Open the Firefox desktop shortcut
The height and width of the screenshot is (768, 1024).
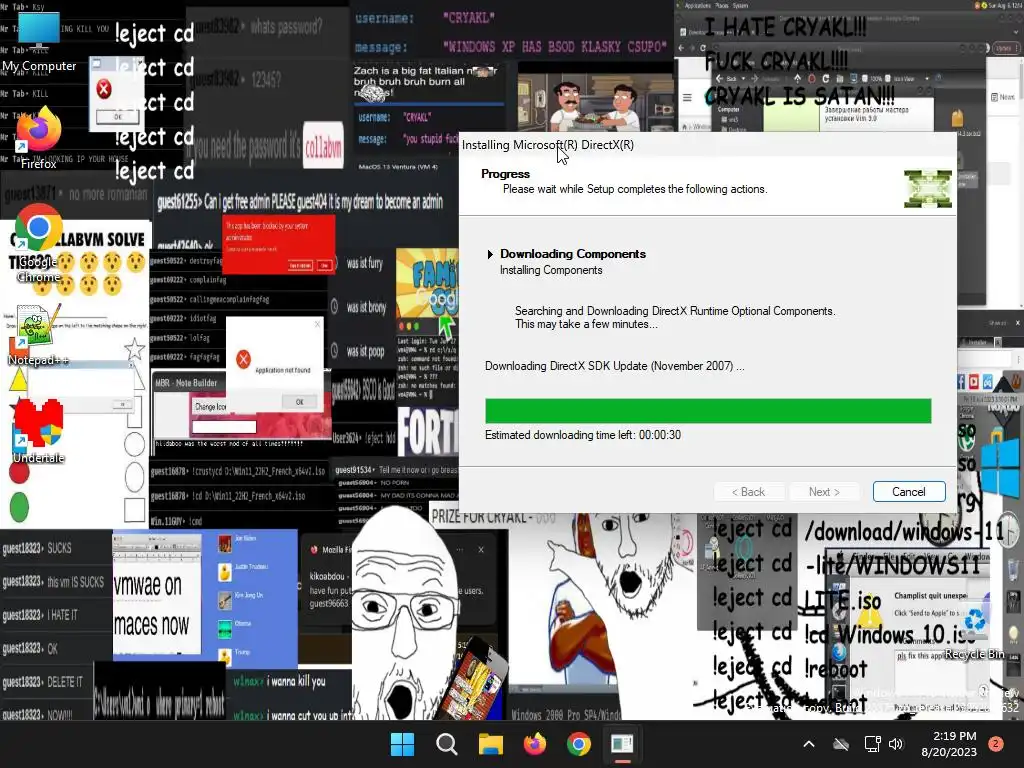[38, 138]
